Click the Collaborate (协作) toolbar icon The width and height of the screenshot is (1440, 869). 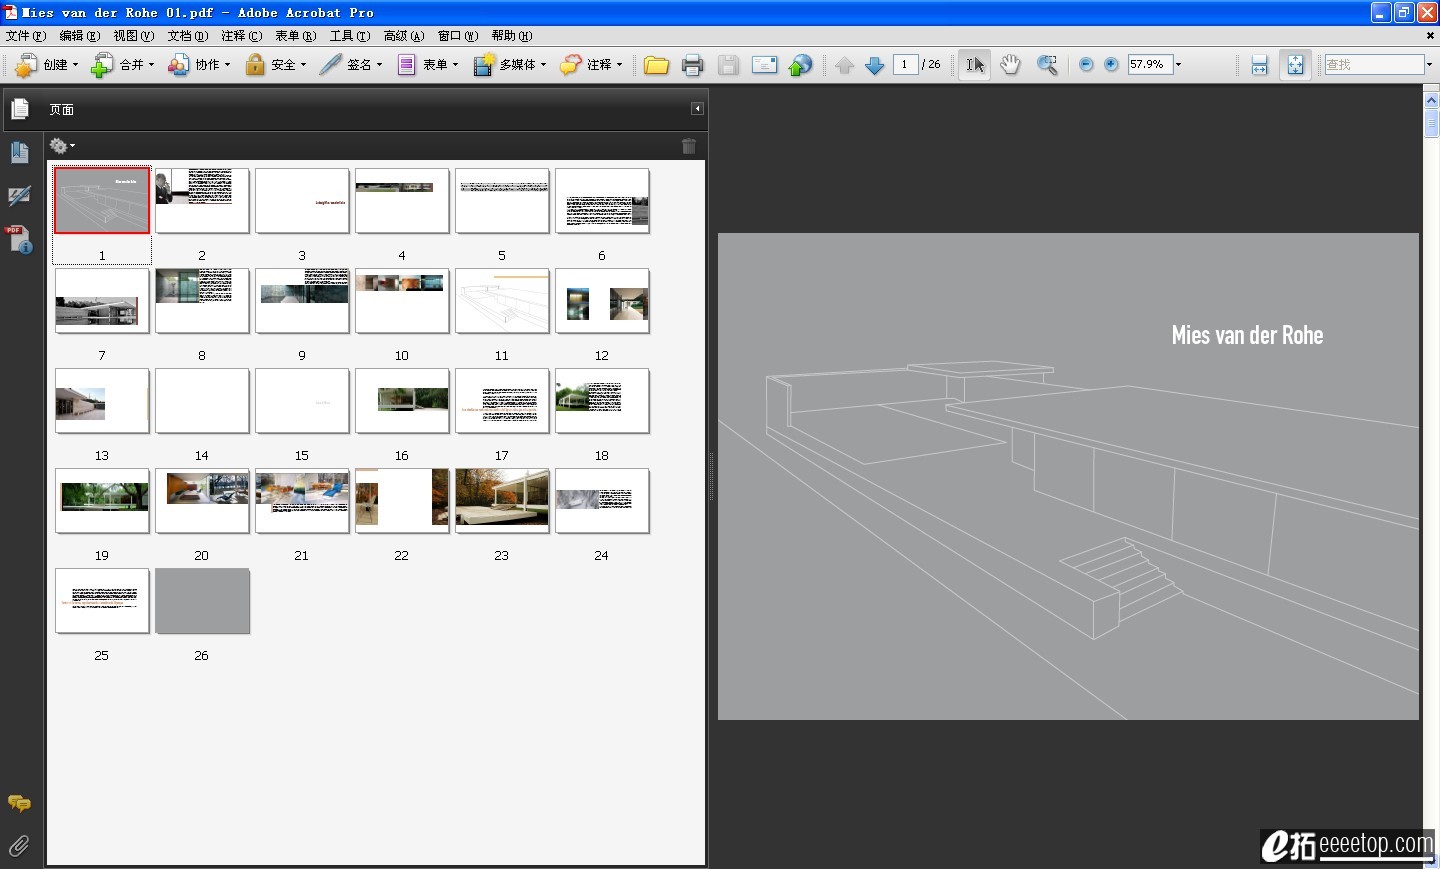click(178, 65)
